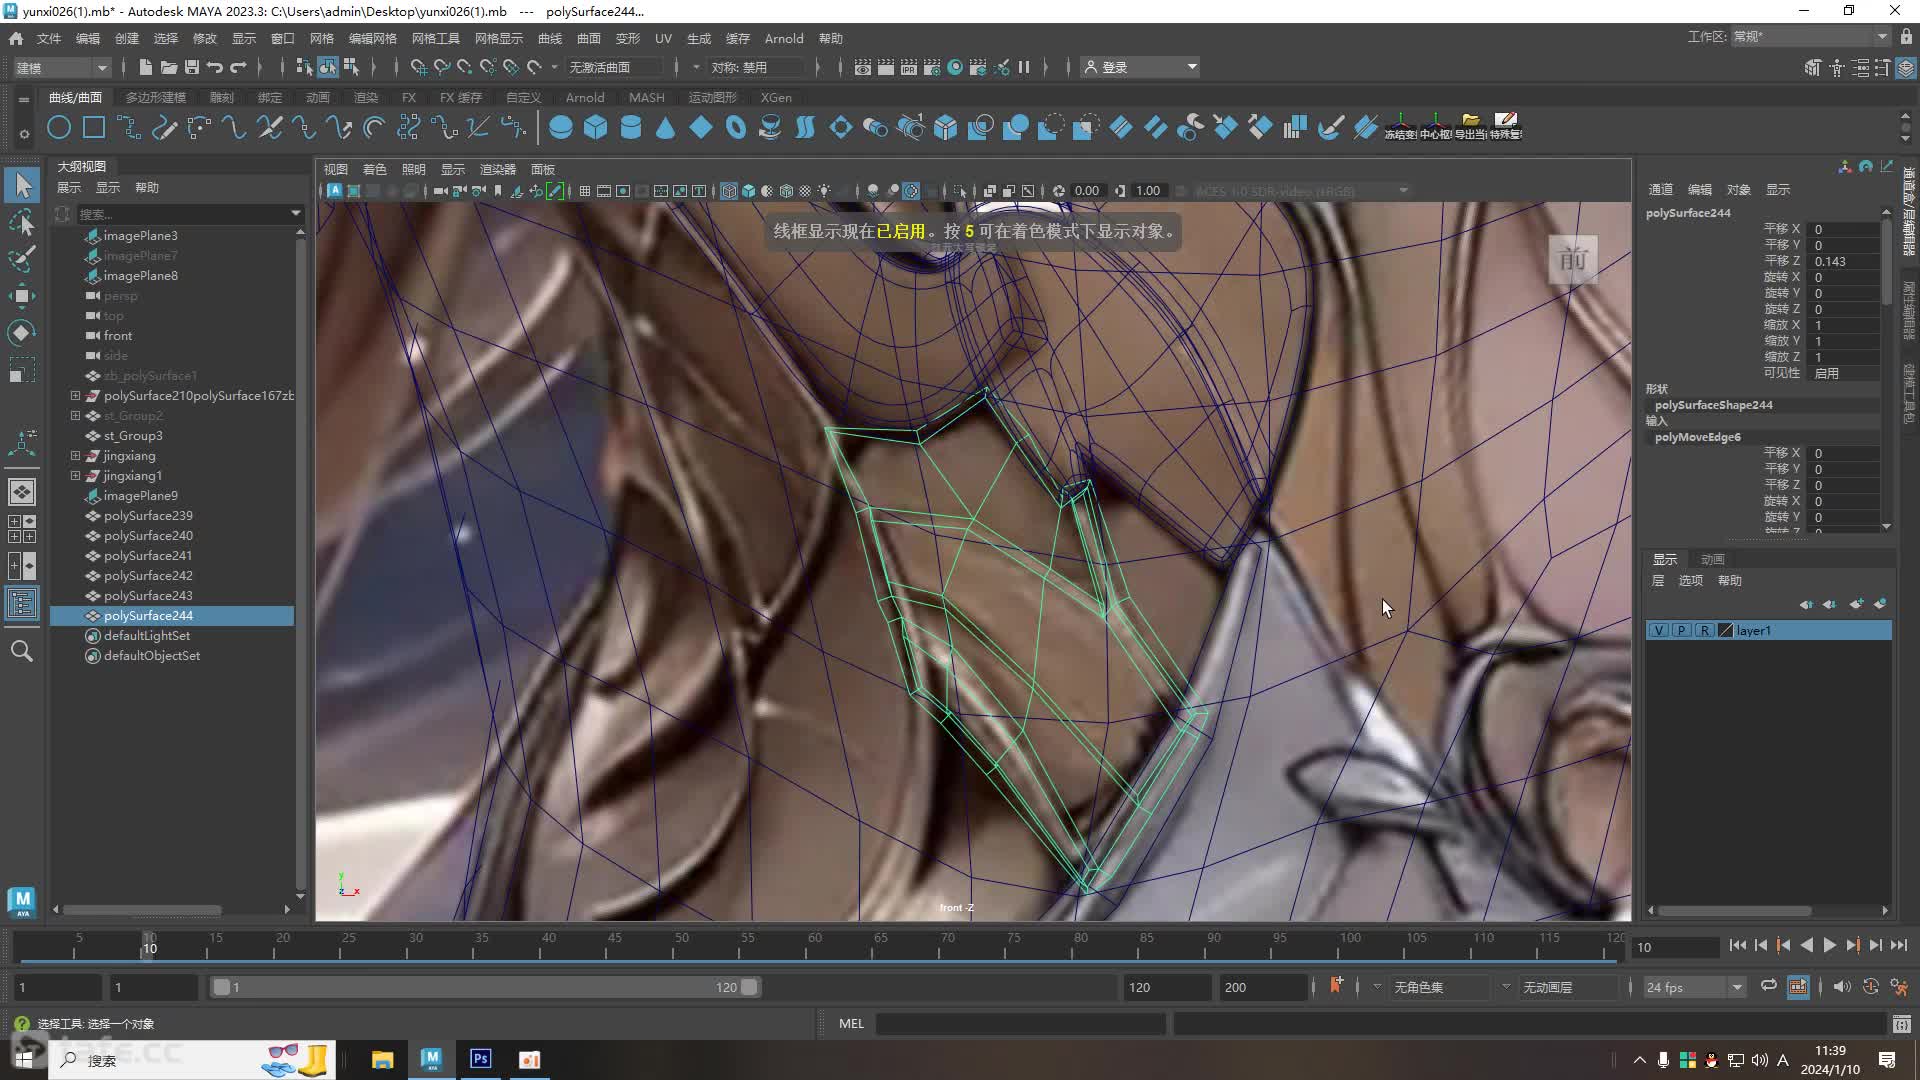Open the 编辑网格 menu

pyautogui.click(x=373, y=38)
